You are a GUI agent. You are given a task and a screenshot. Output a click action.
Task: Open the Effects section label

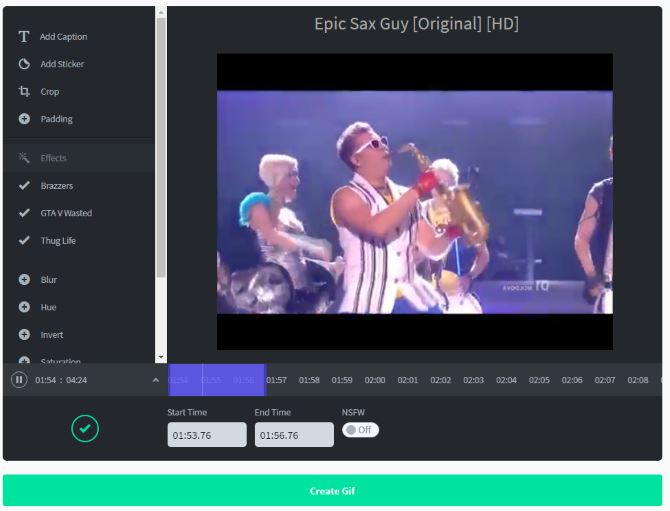(x=53, y=158)
